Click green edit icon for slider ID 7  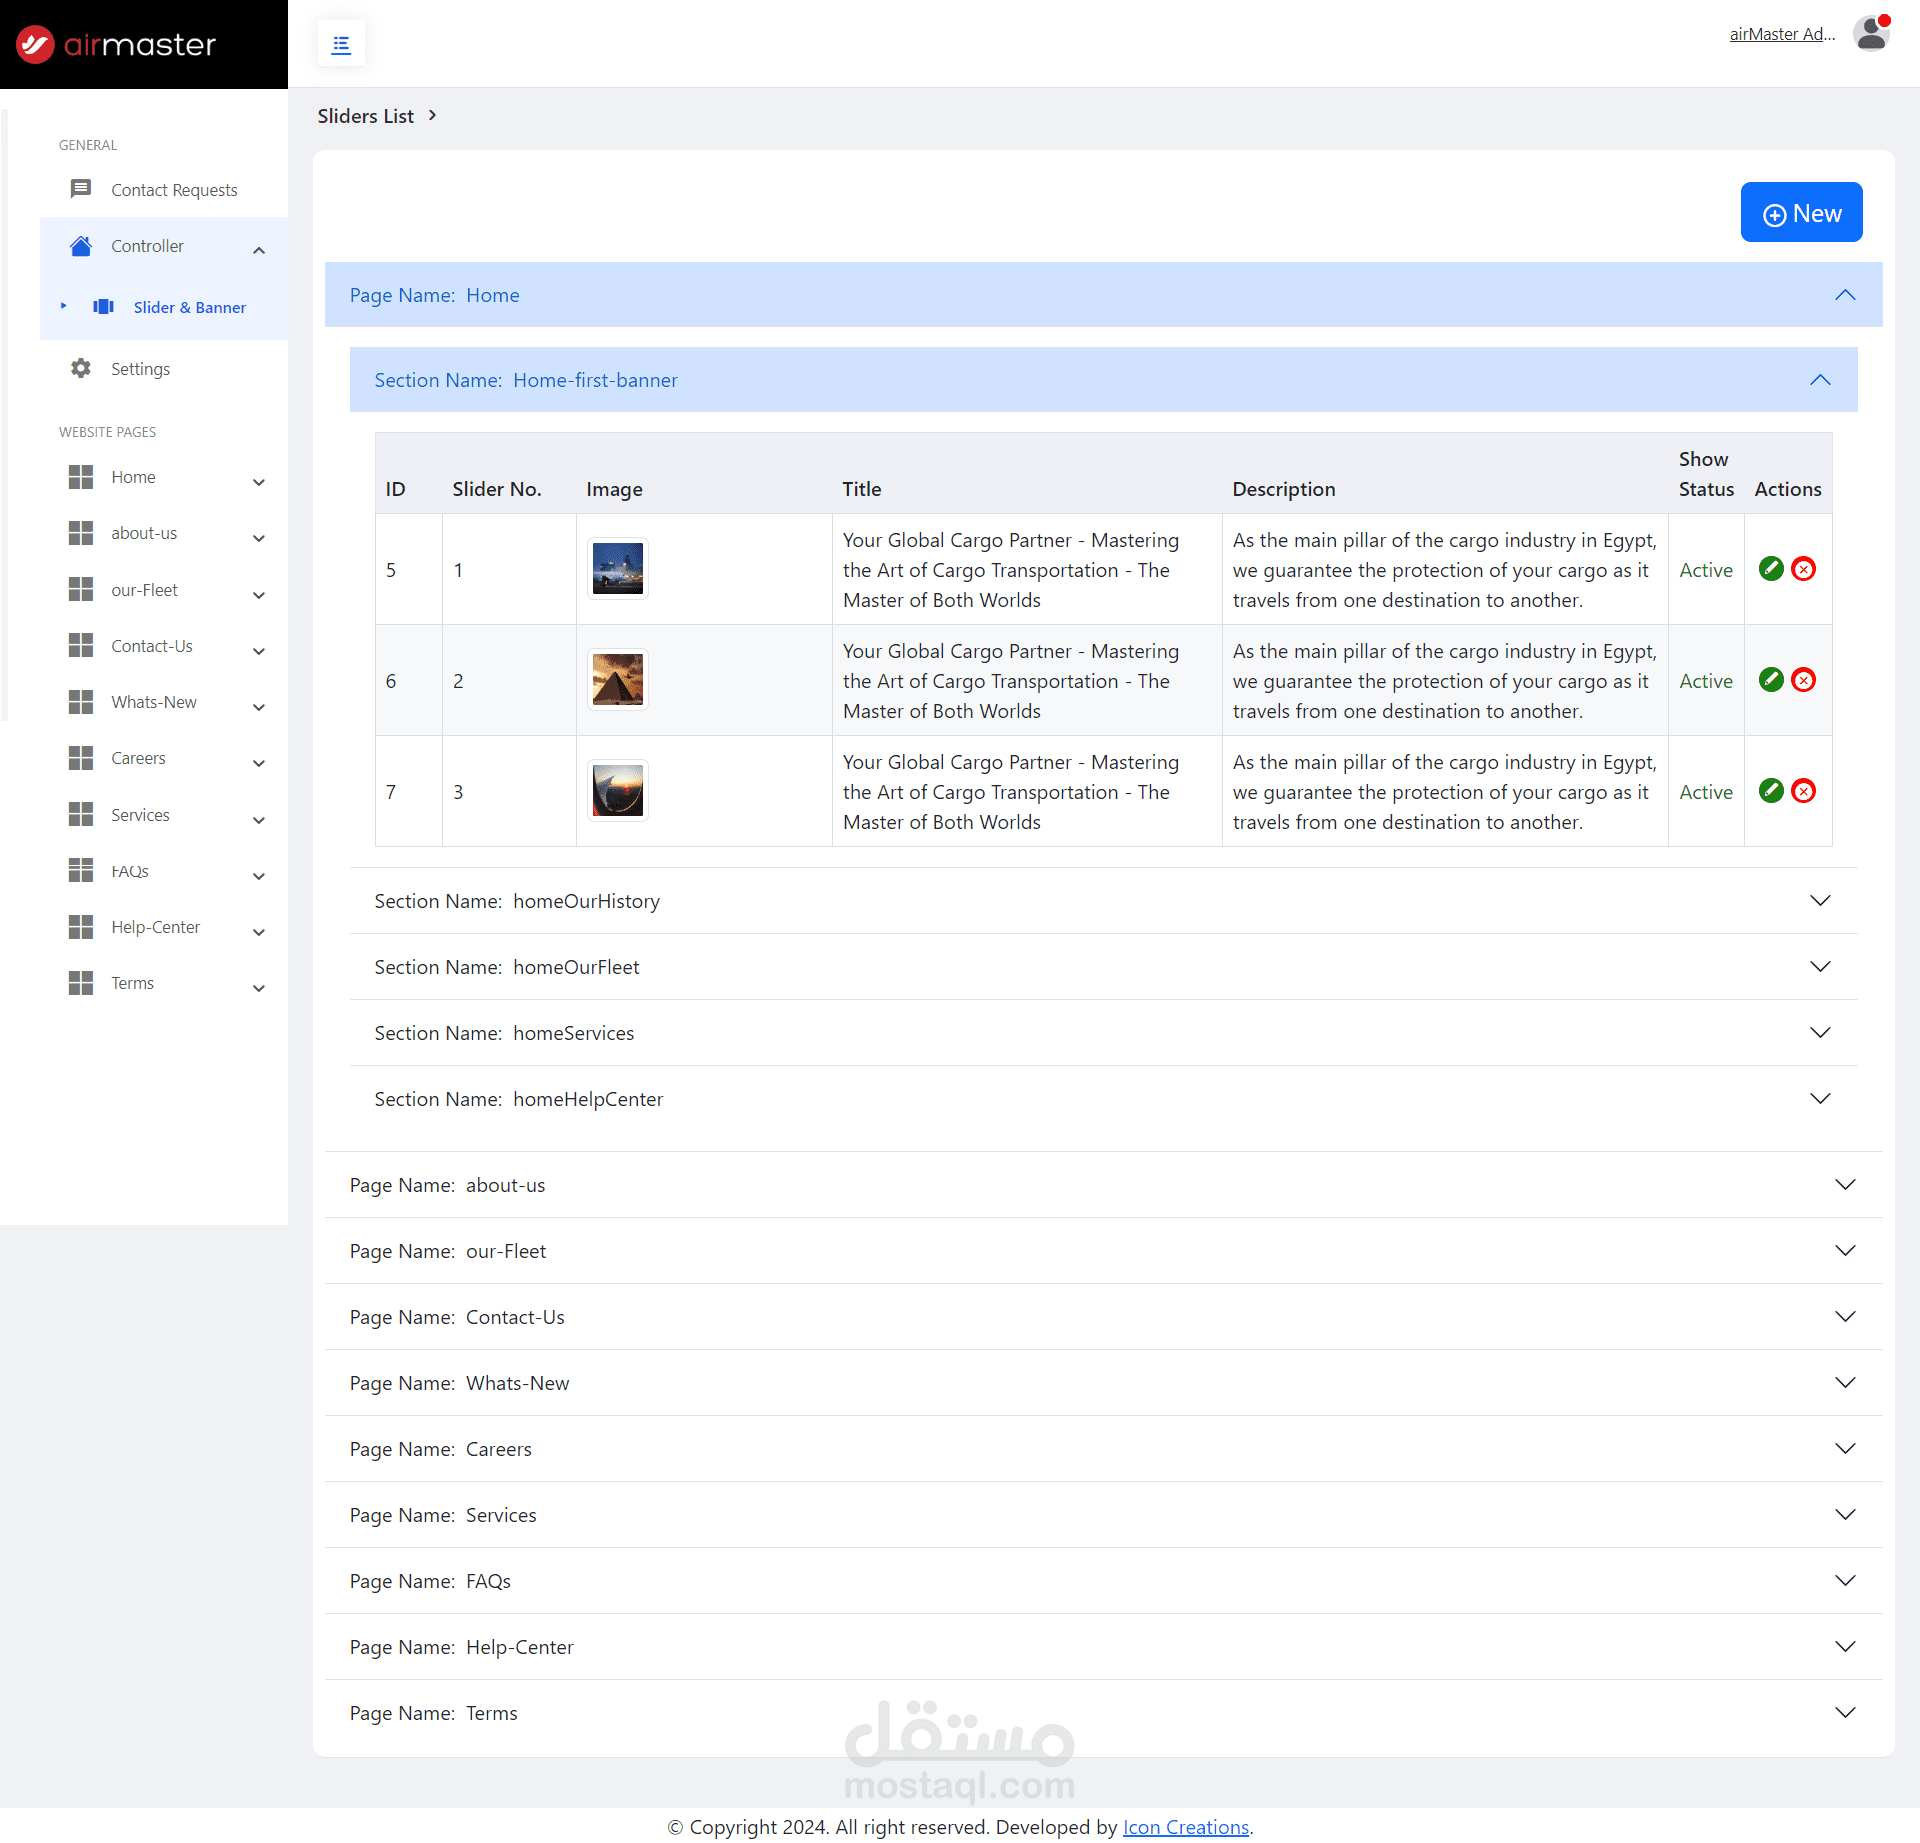[x=1771, y=791]
